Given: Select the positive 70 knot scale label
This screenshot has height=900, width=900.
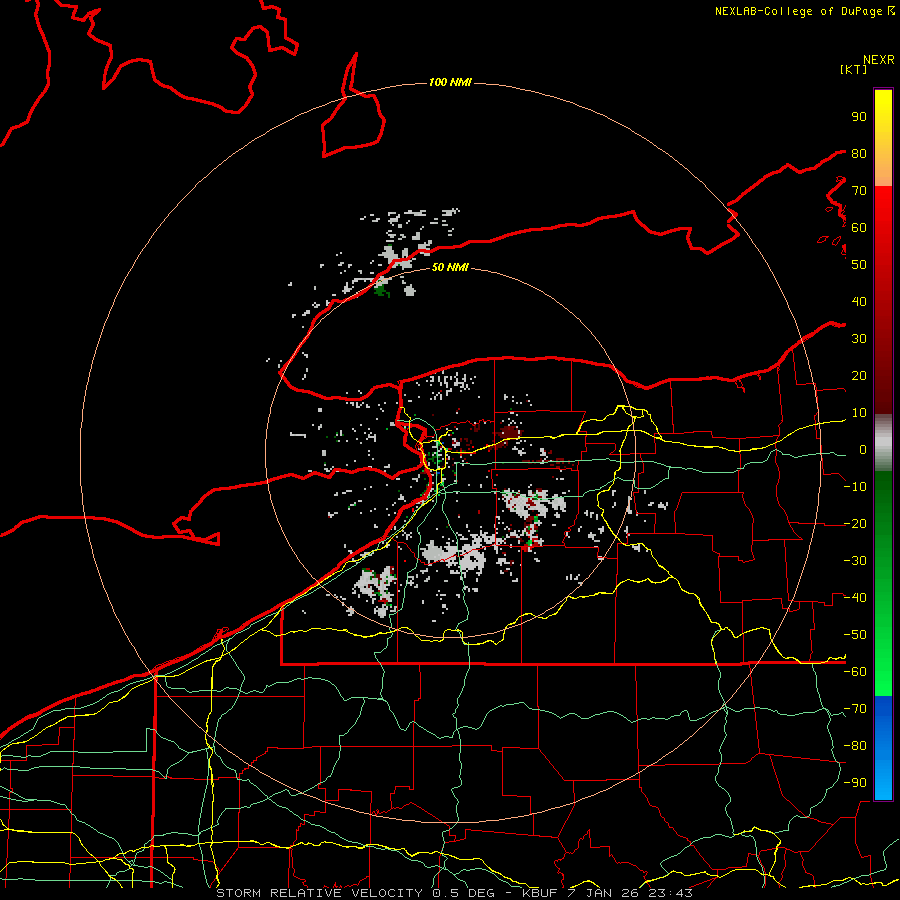Looking at the screenshot, I should tap(859, 191).
